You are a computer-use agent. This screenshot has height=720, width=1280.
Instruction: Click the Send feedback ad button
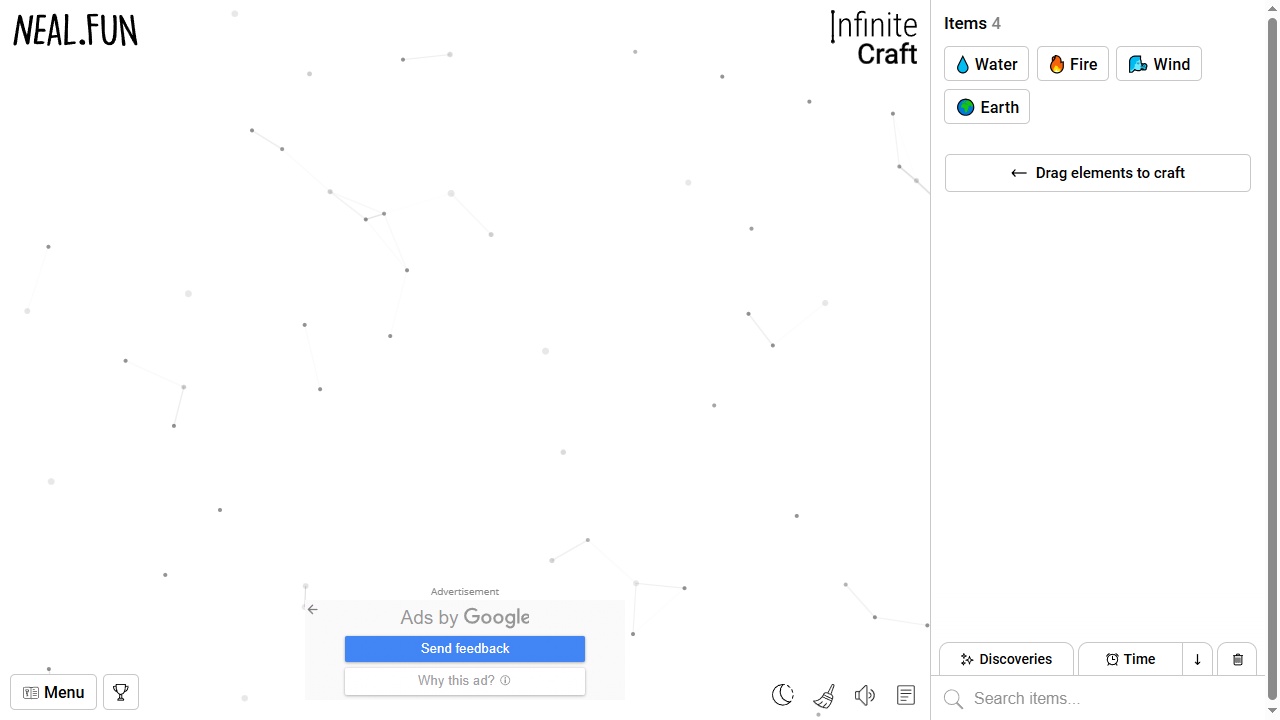click(465, 649)
